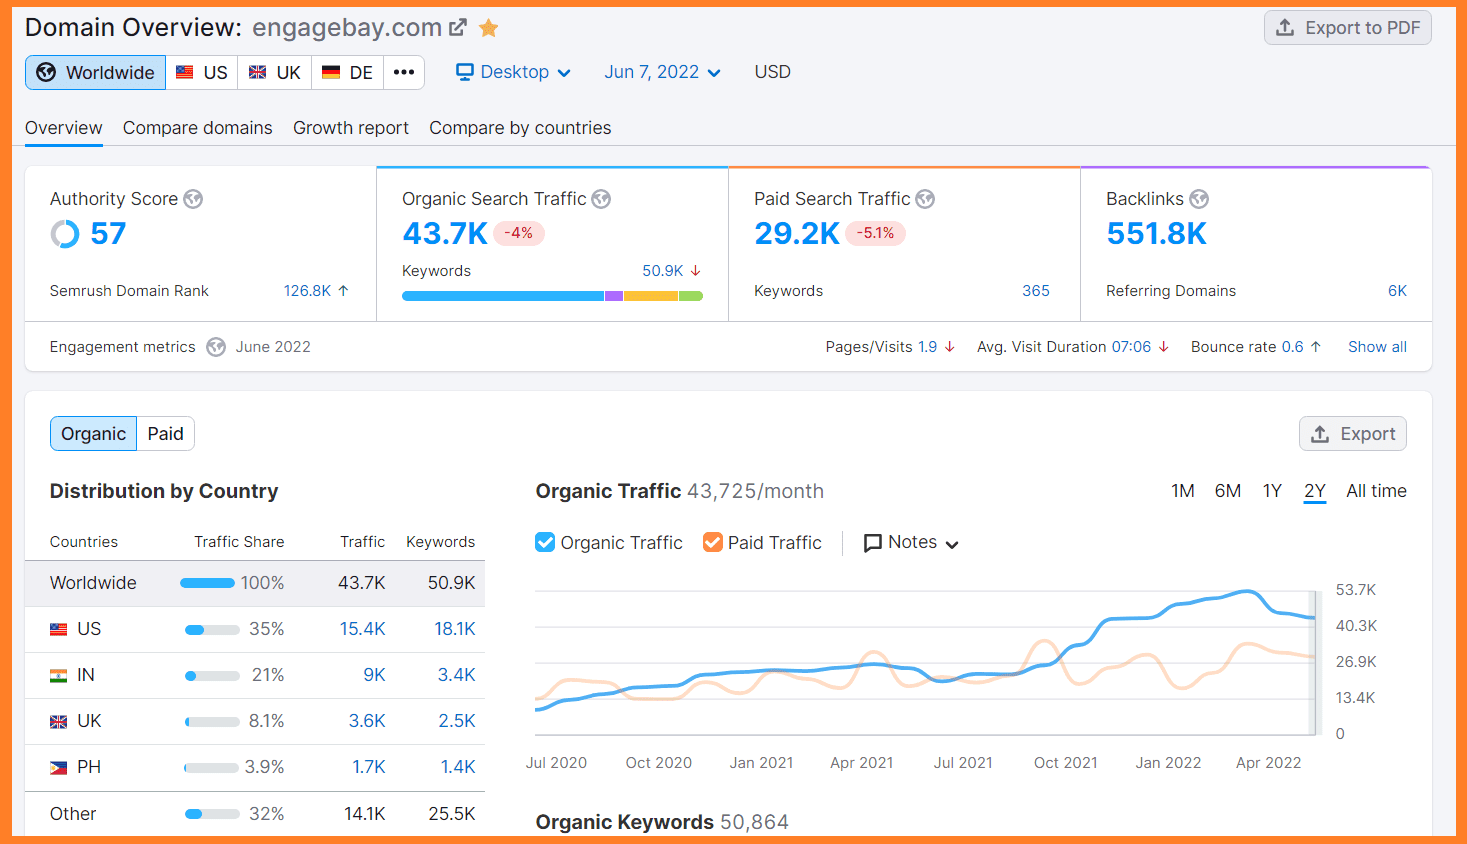
Task: Click globe info icon beside Authority Score
Action: point(193,199)
